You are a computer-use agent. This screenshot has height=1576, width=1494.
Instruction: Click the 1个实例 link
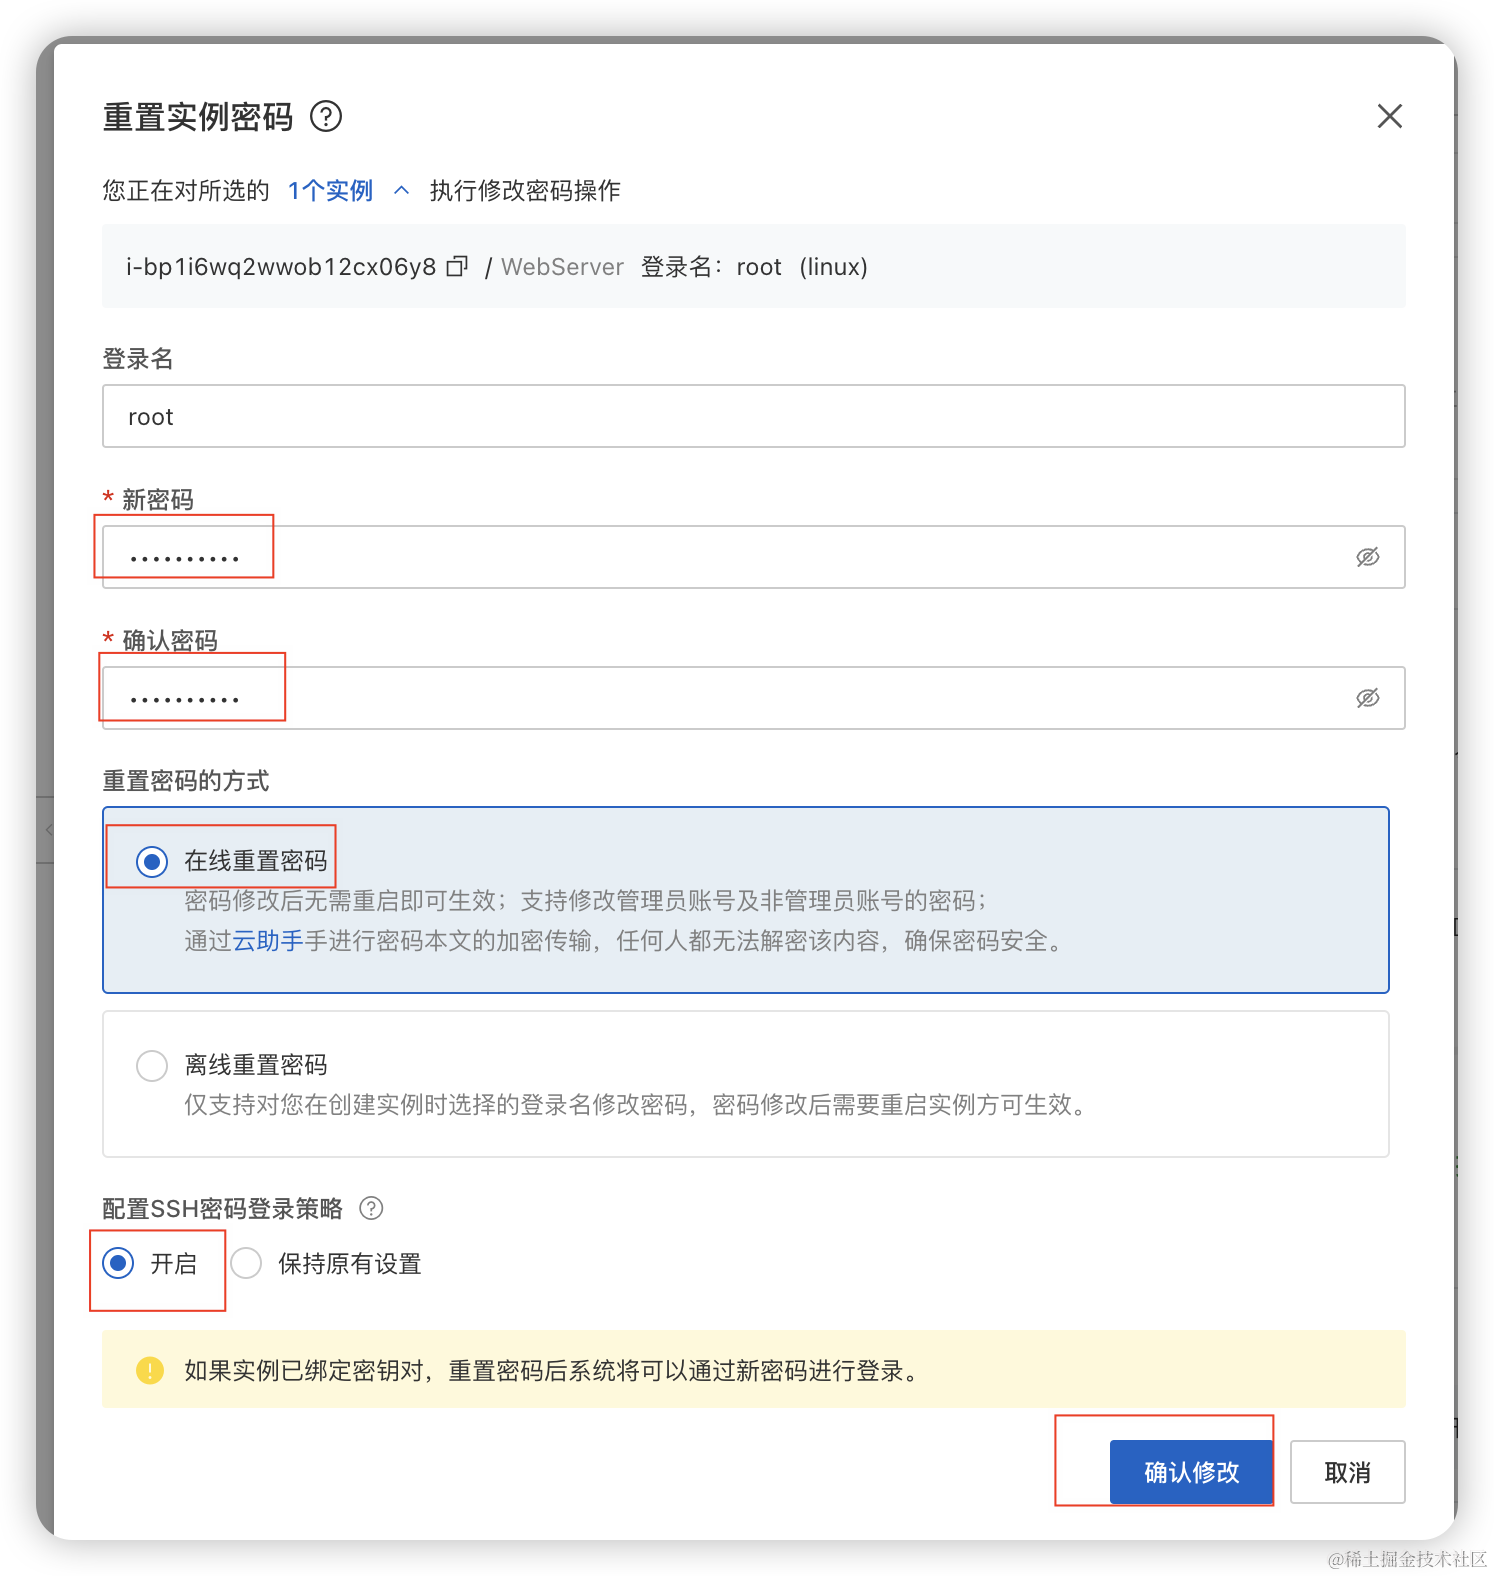pyautogui.click(x=330, y=191)
